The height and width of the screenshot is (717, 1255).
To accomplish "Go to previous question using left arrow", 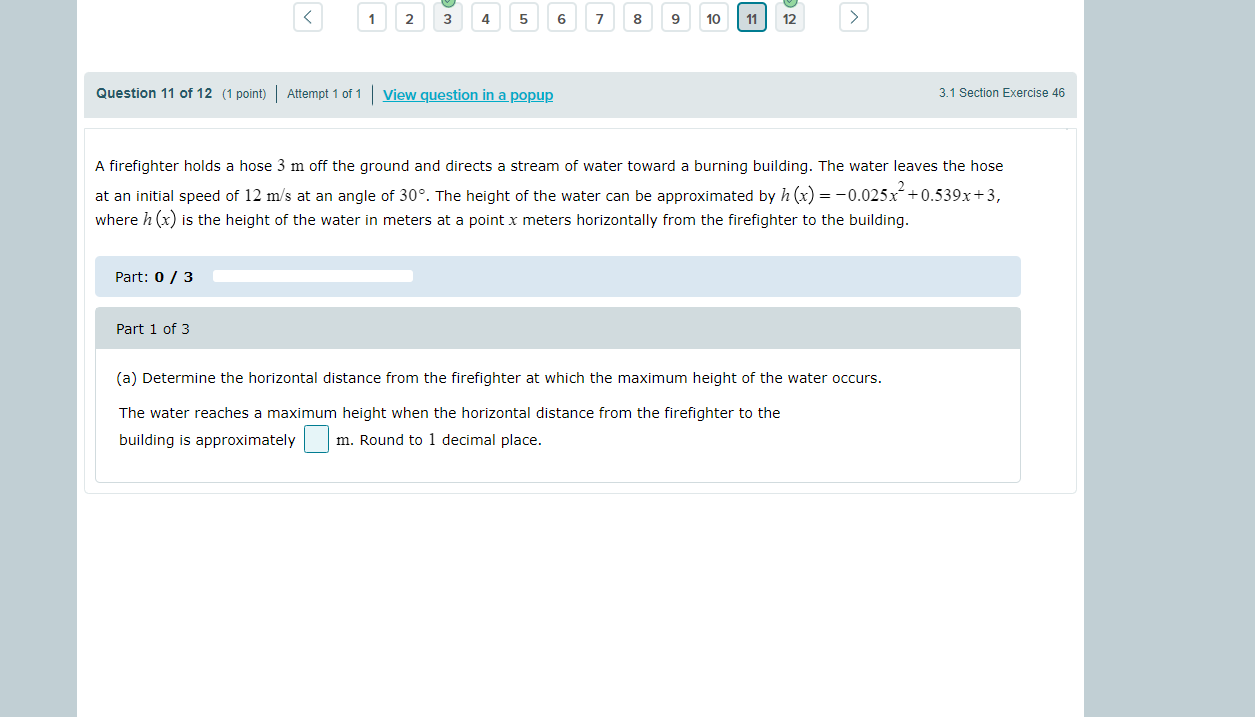I will click(308, 17).
